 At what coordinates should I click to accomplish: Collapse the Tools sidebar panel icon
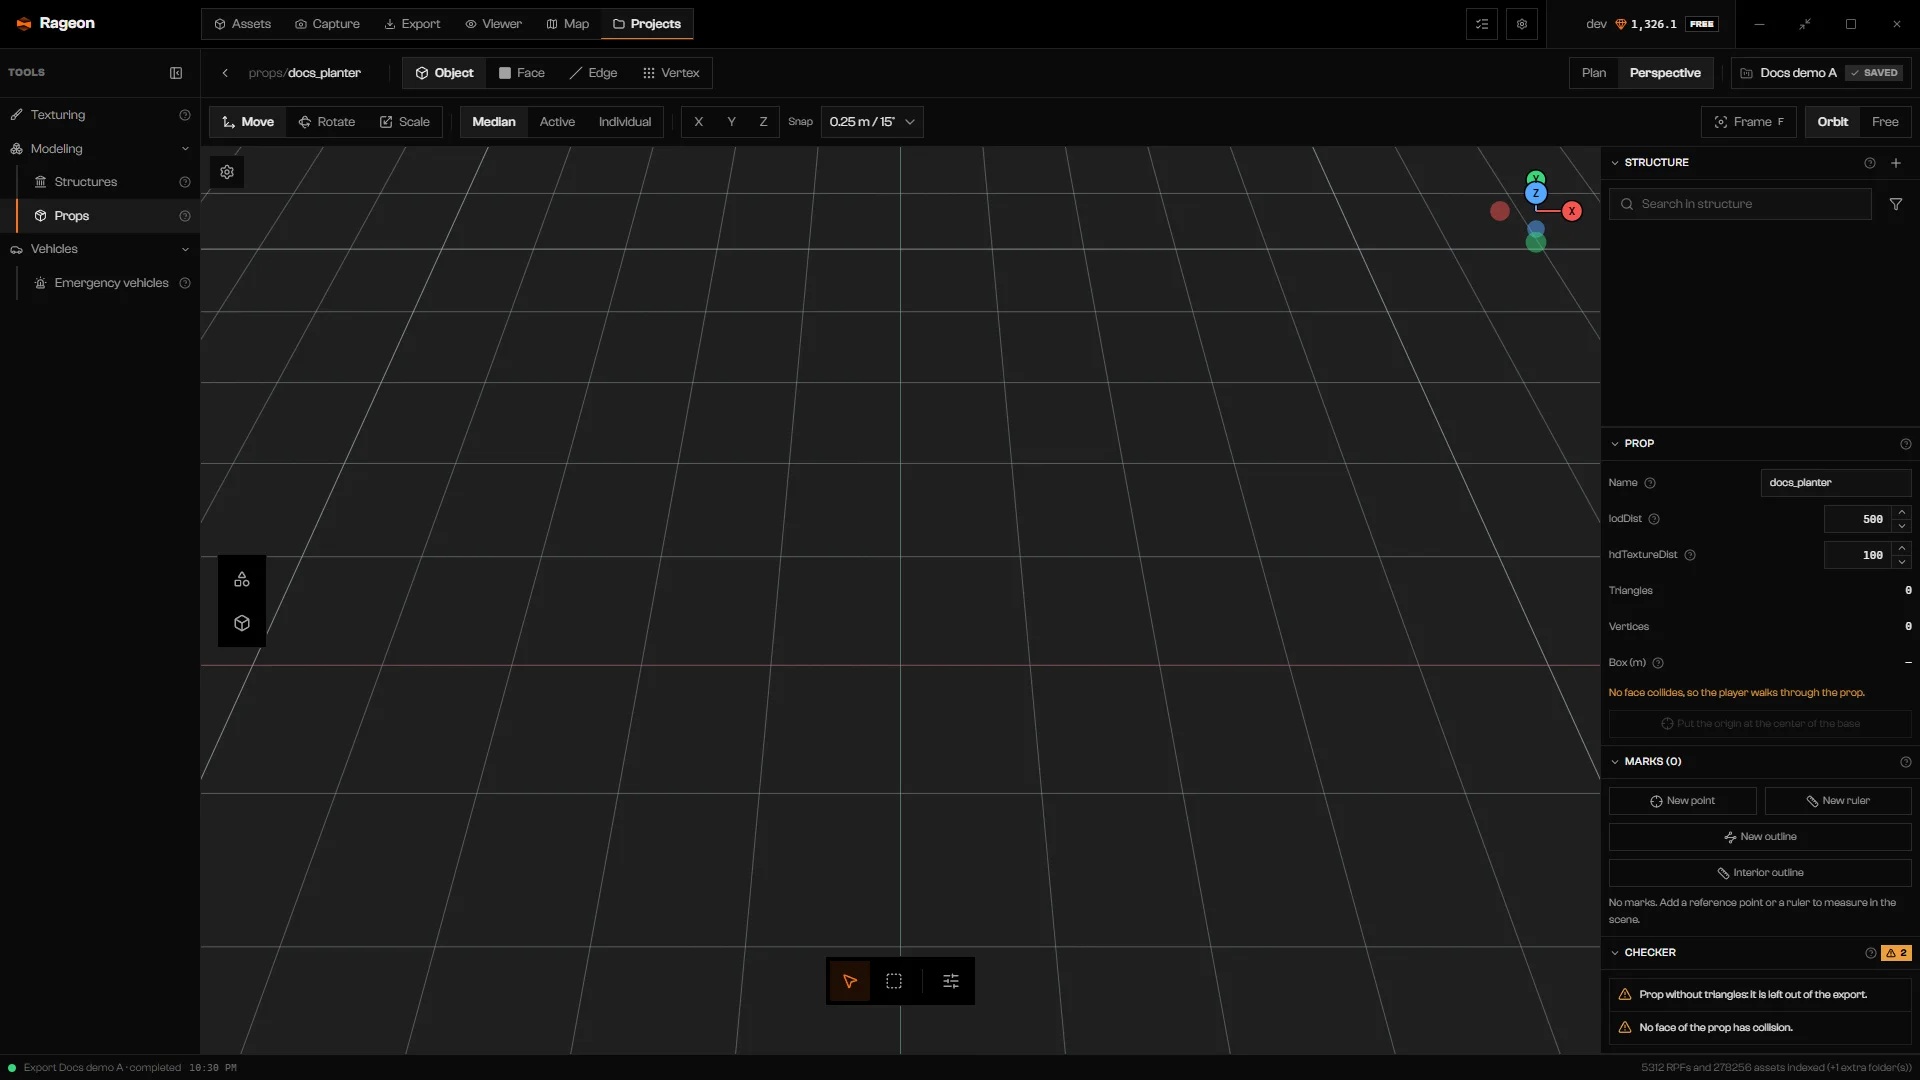pos(176,73)
